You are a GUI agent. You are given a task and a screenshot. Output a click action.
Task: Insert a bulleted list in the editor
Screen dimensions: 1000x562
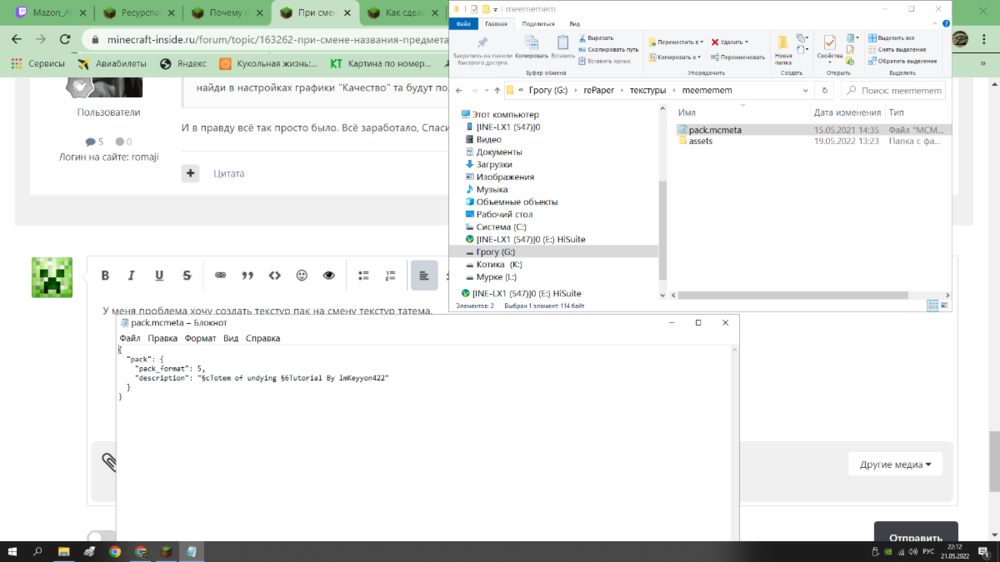click(364, 276)
